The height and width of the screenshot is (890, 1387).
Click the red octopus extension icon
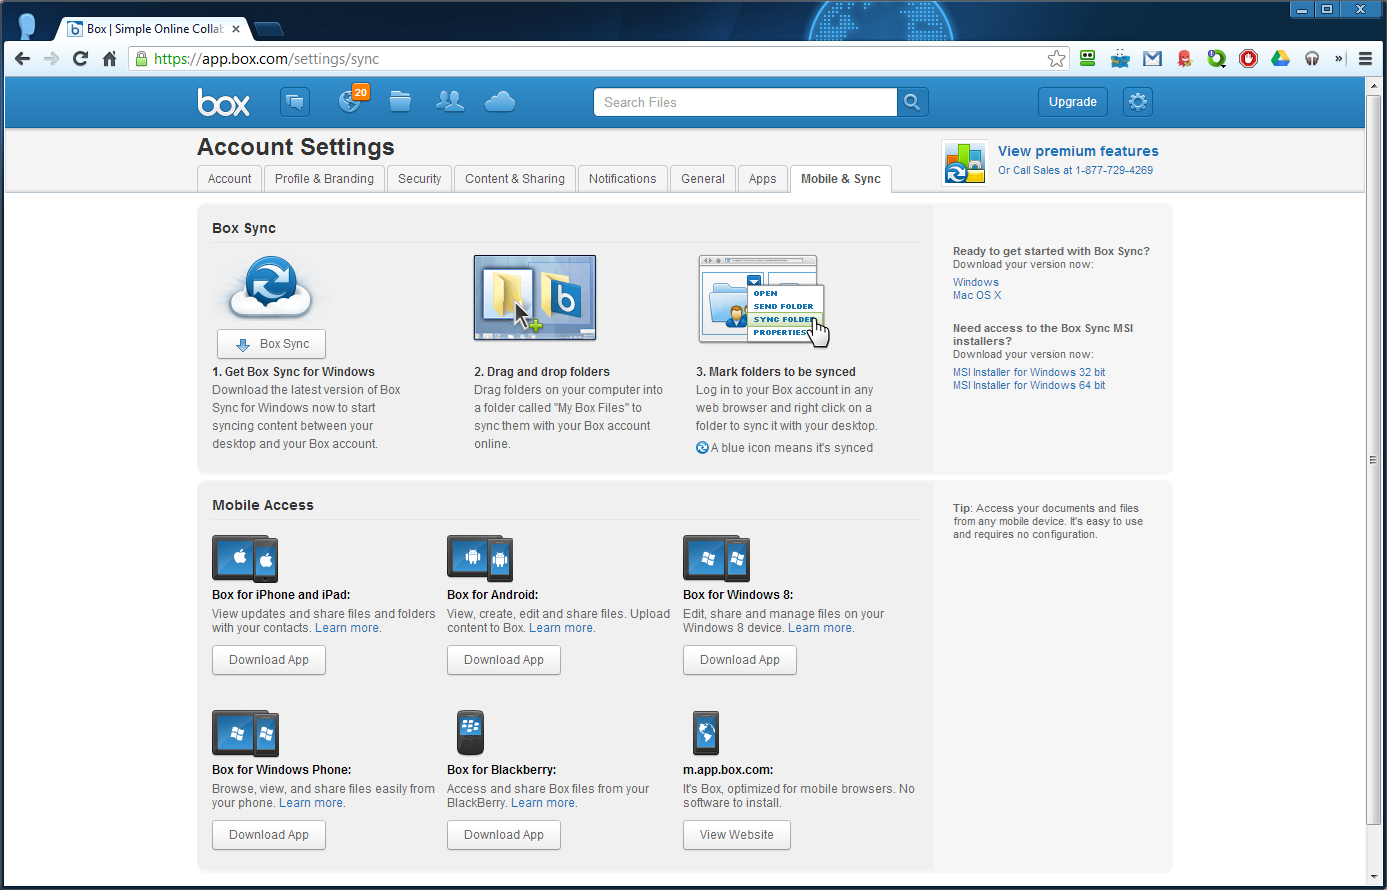pos(1185,59)
